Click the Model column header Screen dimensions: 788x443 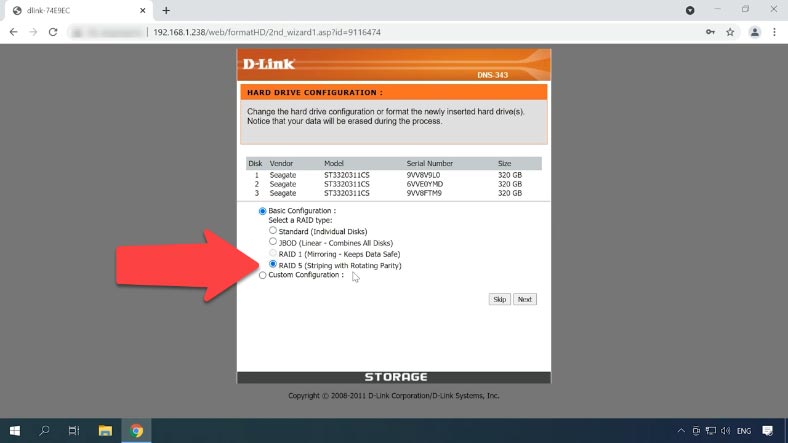coord(334,163)
